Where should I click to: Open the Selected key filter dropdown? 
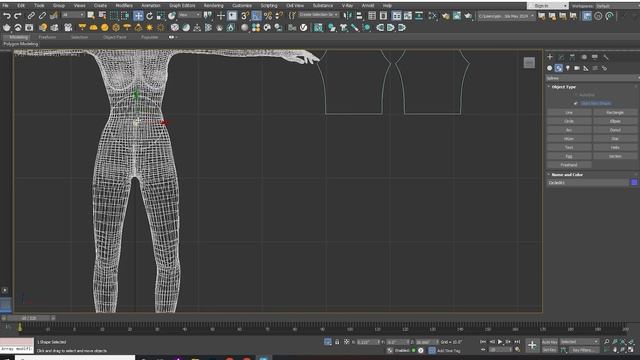point(580,342)
